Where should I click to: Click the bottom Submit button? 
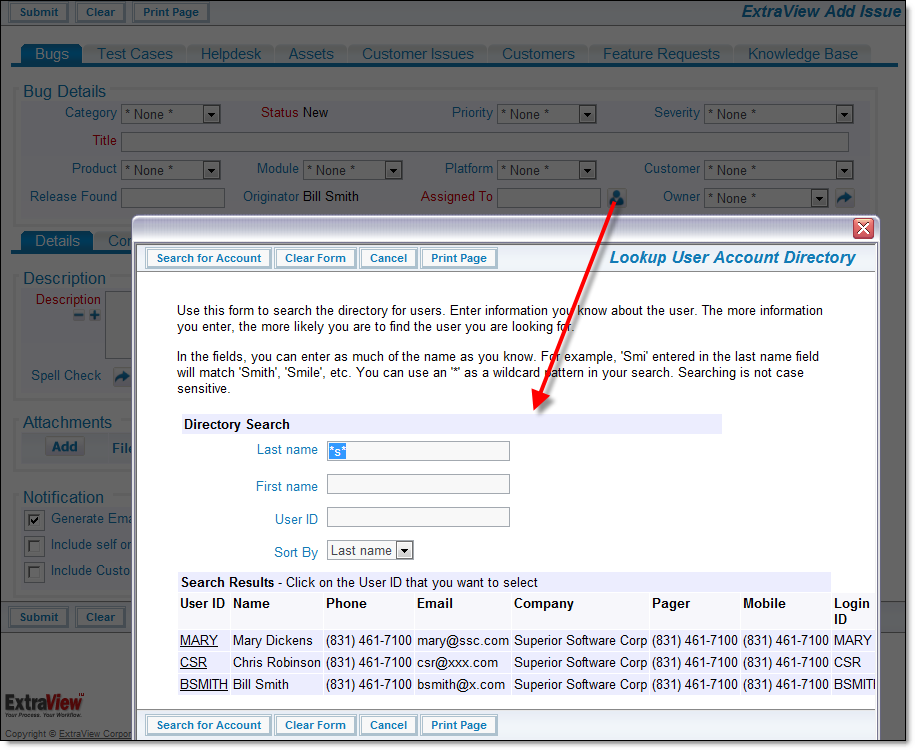click(x=39, y=618)
